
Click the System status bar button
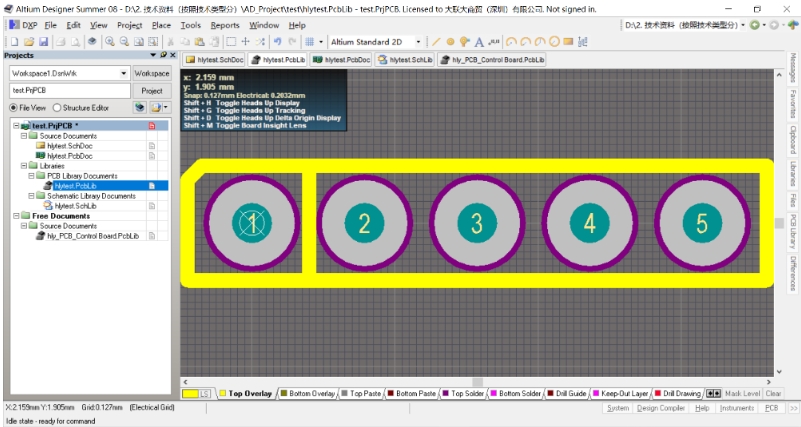pos(618,408)
